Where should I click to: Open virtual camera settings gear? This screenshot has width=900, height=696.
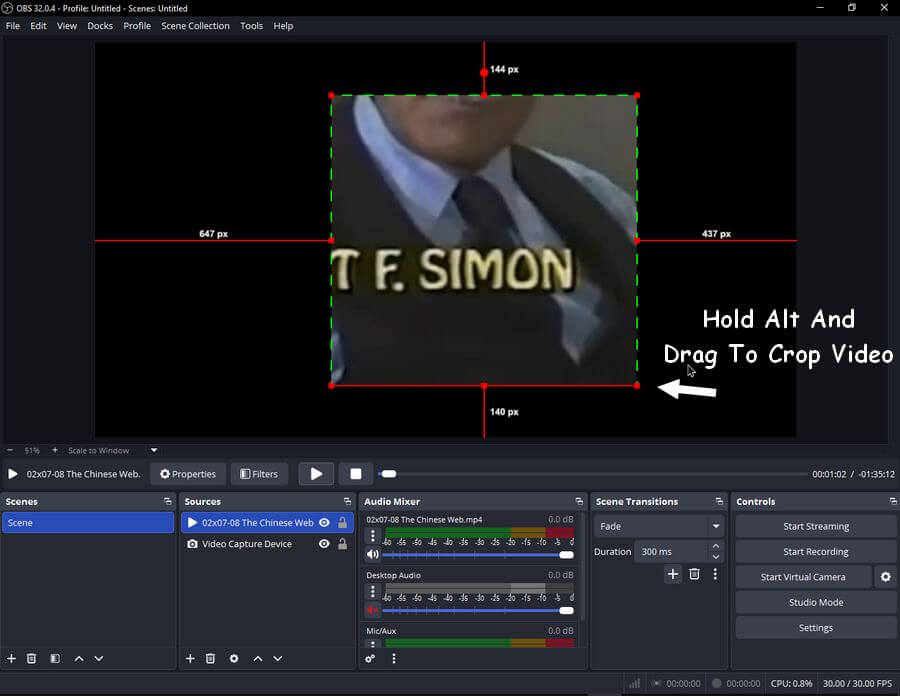point(884,577)
